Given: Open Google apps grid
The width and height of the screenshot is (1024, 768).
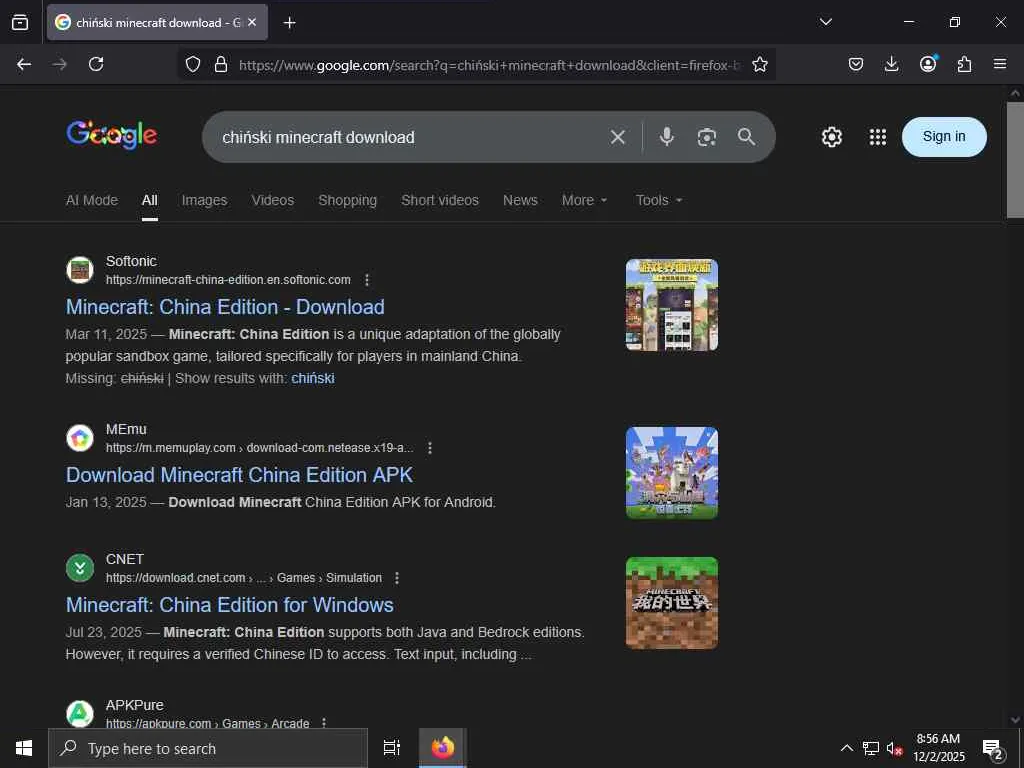Looking at the screenshot, I should click(x=878, y=136).
